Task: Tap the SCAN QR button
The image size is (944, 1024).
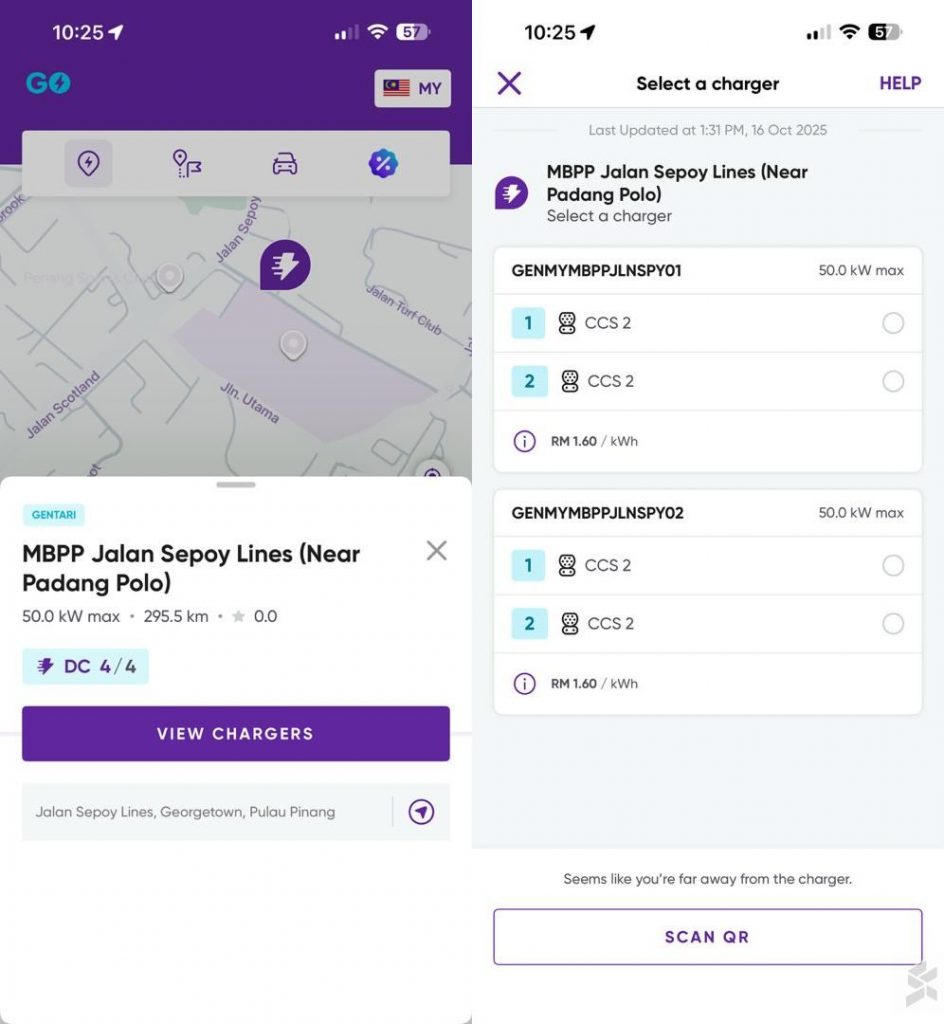Action: tap(707, 937)
